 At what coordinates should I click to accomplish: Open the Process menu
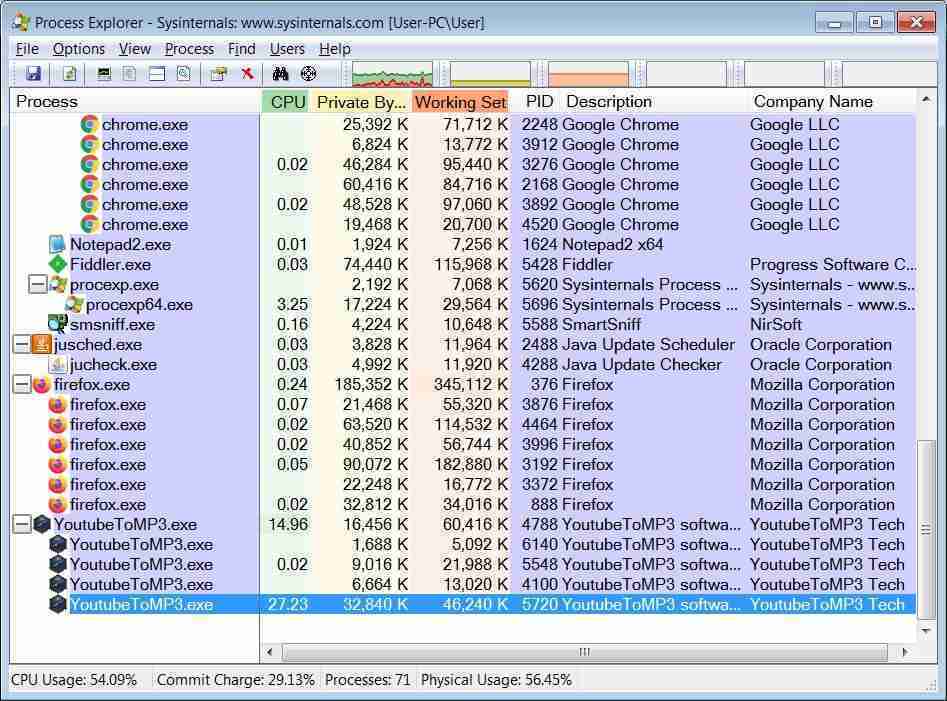(x=189, y=49)
